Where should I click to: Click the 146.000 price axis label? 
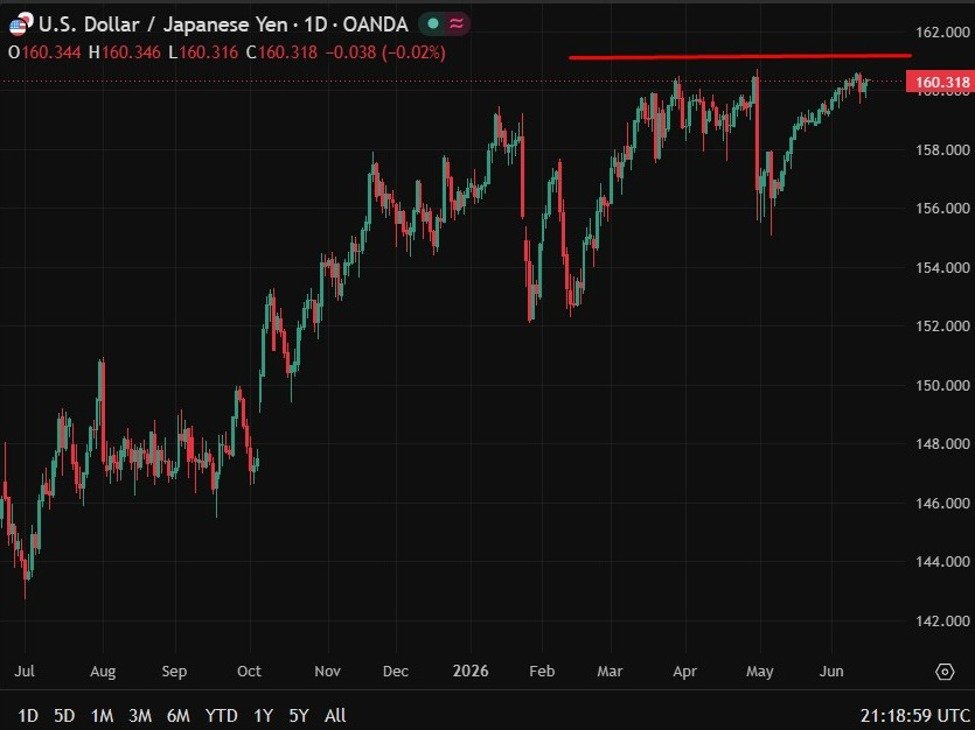click(x=943, y=503)
